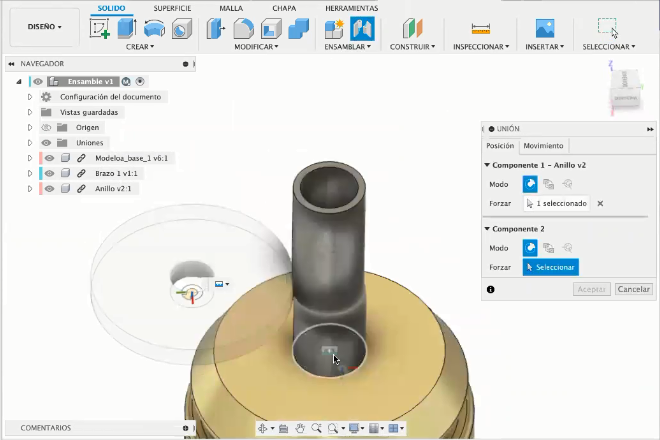Click the New Component icon
The height and width of the screenshot is (440, 660).
(335, 29)
